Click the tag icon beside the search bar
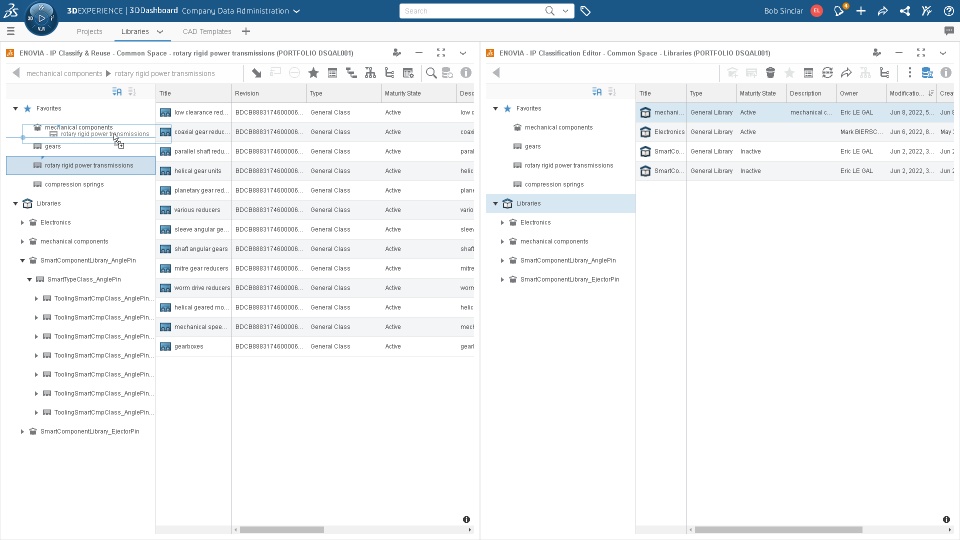This screenshot has width=960, height=540. pos(585,11)
